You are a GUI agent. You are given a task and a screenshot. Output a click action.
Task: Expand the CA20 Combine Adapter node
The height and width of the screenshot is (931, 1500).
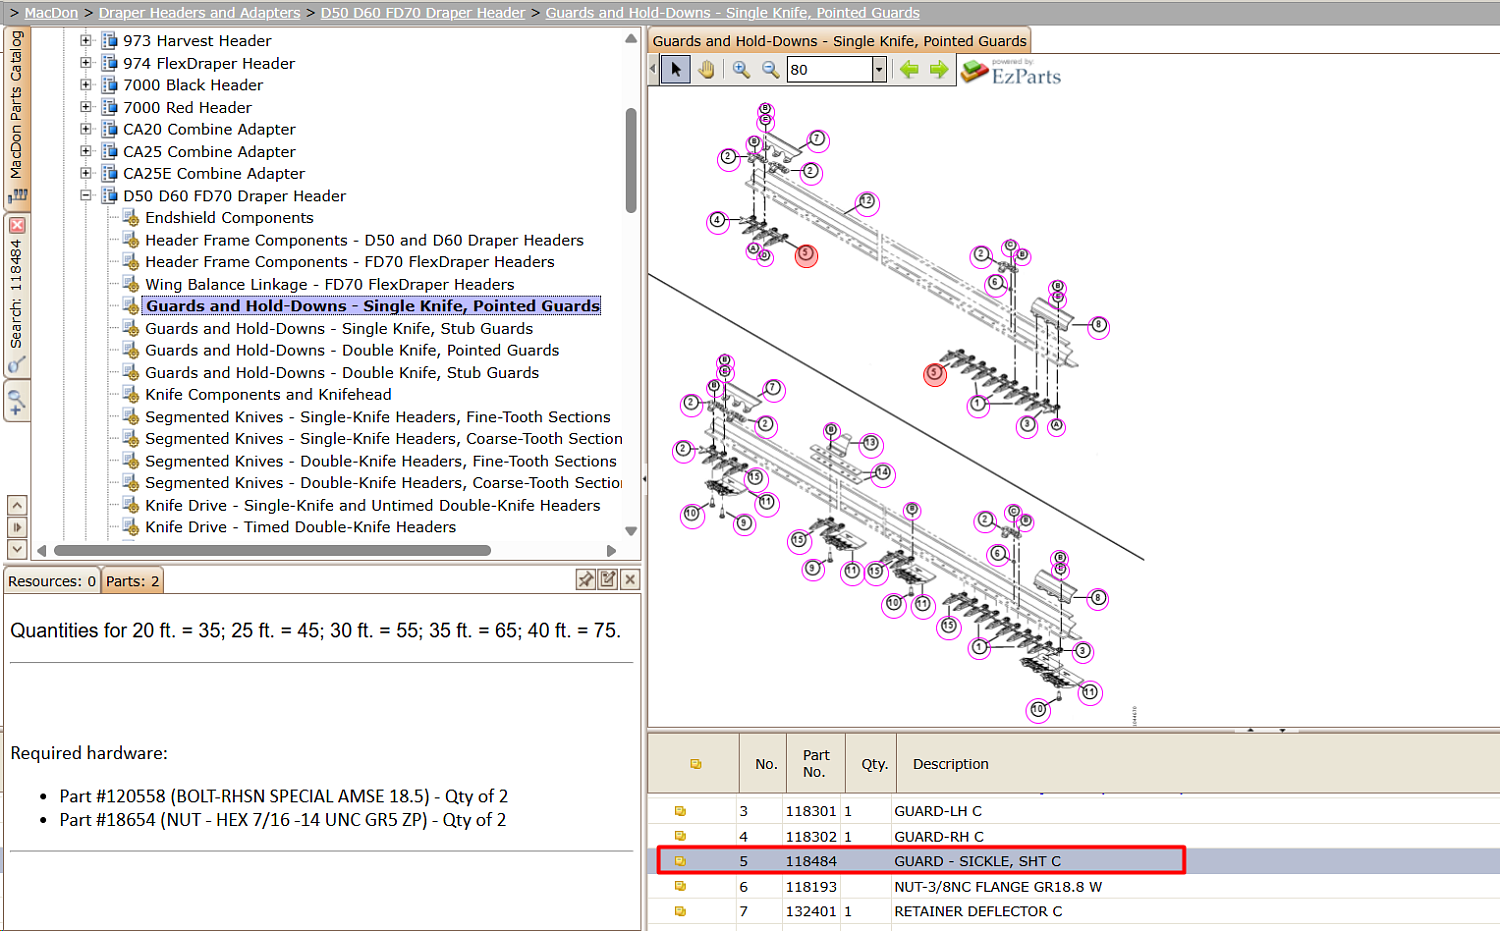coord(86,129)
